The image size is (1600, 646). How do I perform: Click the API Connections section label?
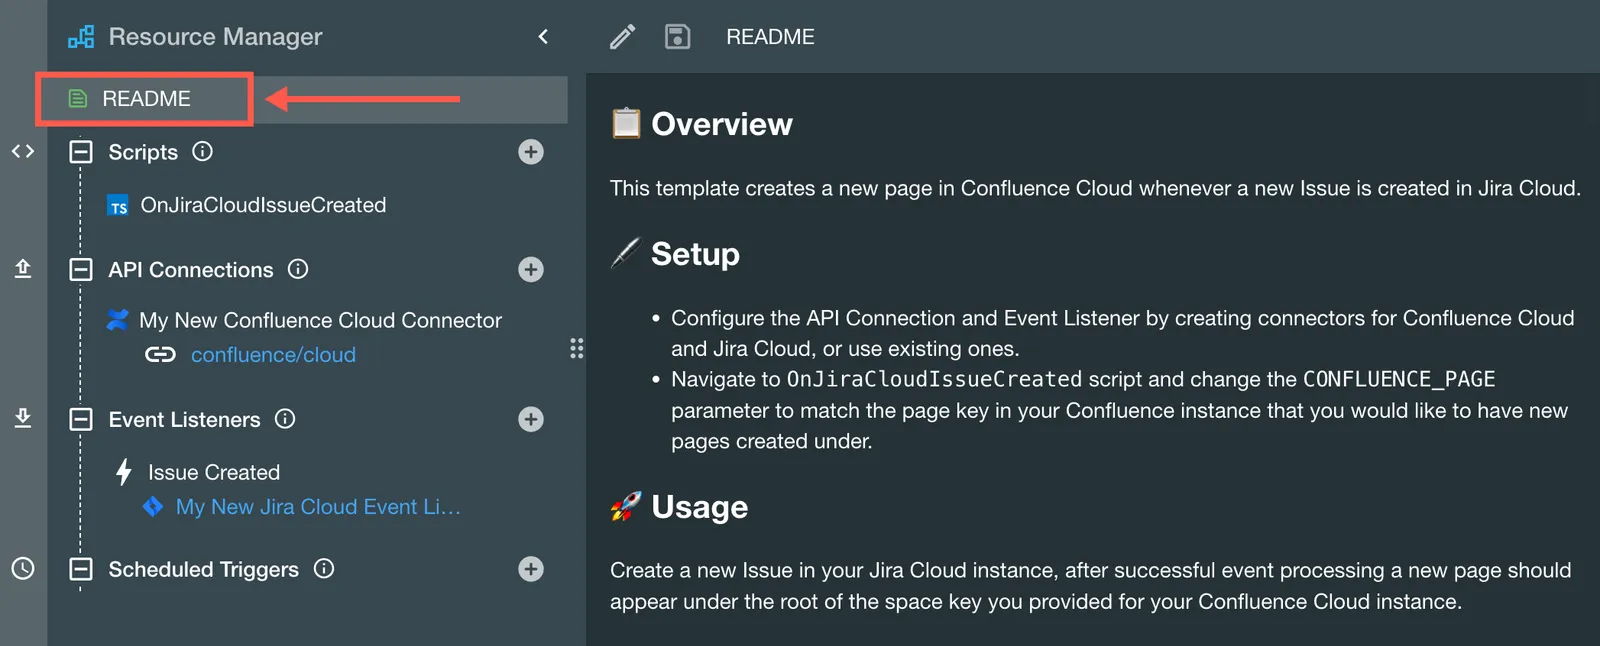(191, 270)
